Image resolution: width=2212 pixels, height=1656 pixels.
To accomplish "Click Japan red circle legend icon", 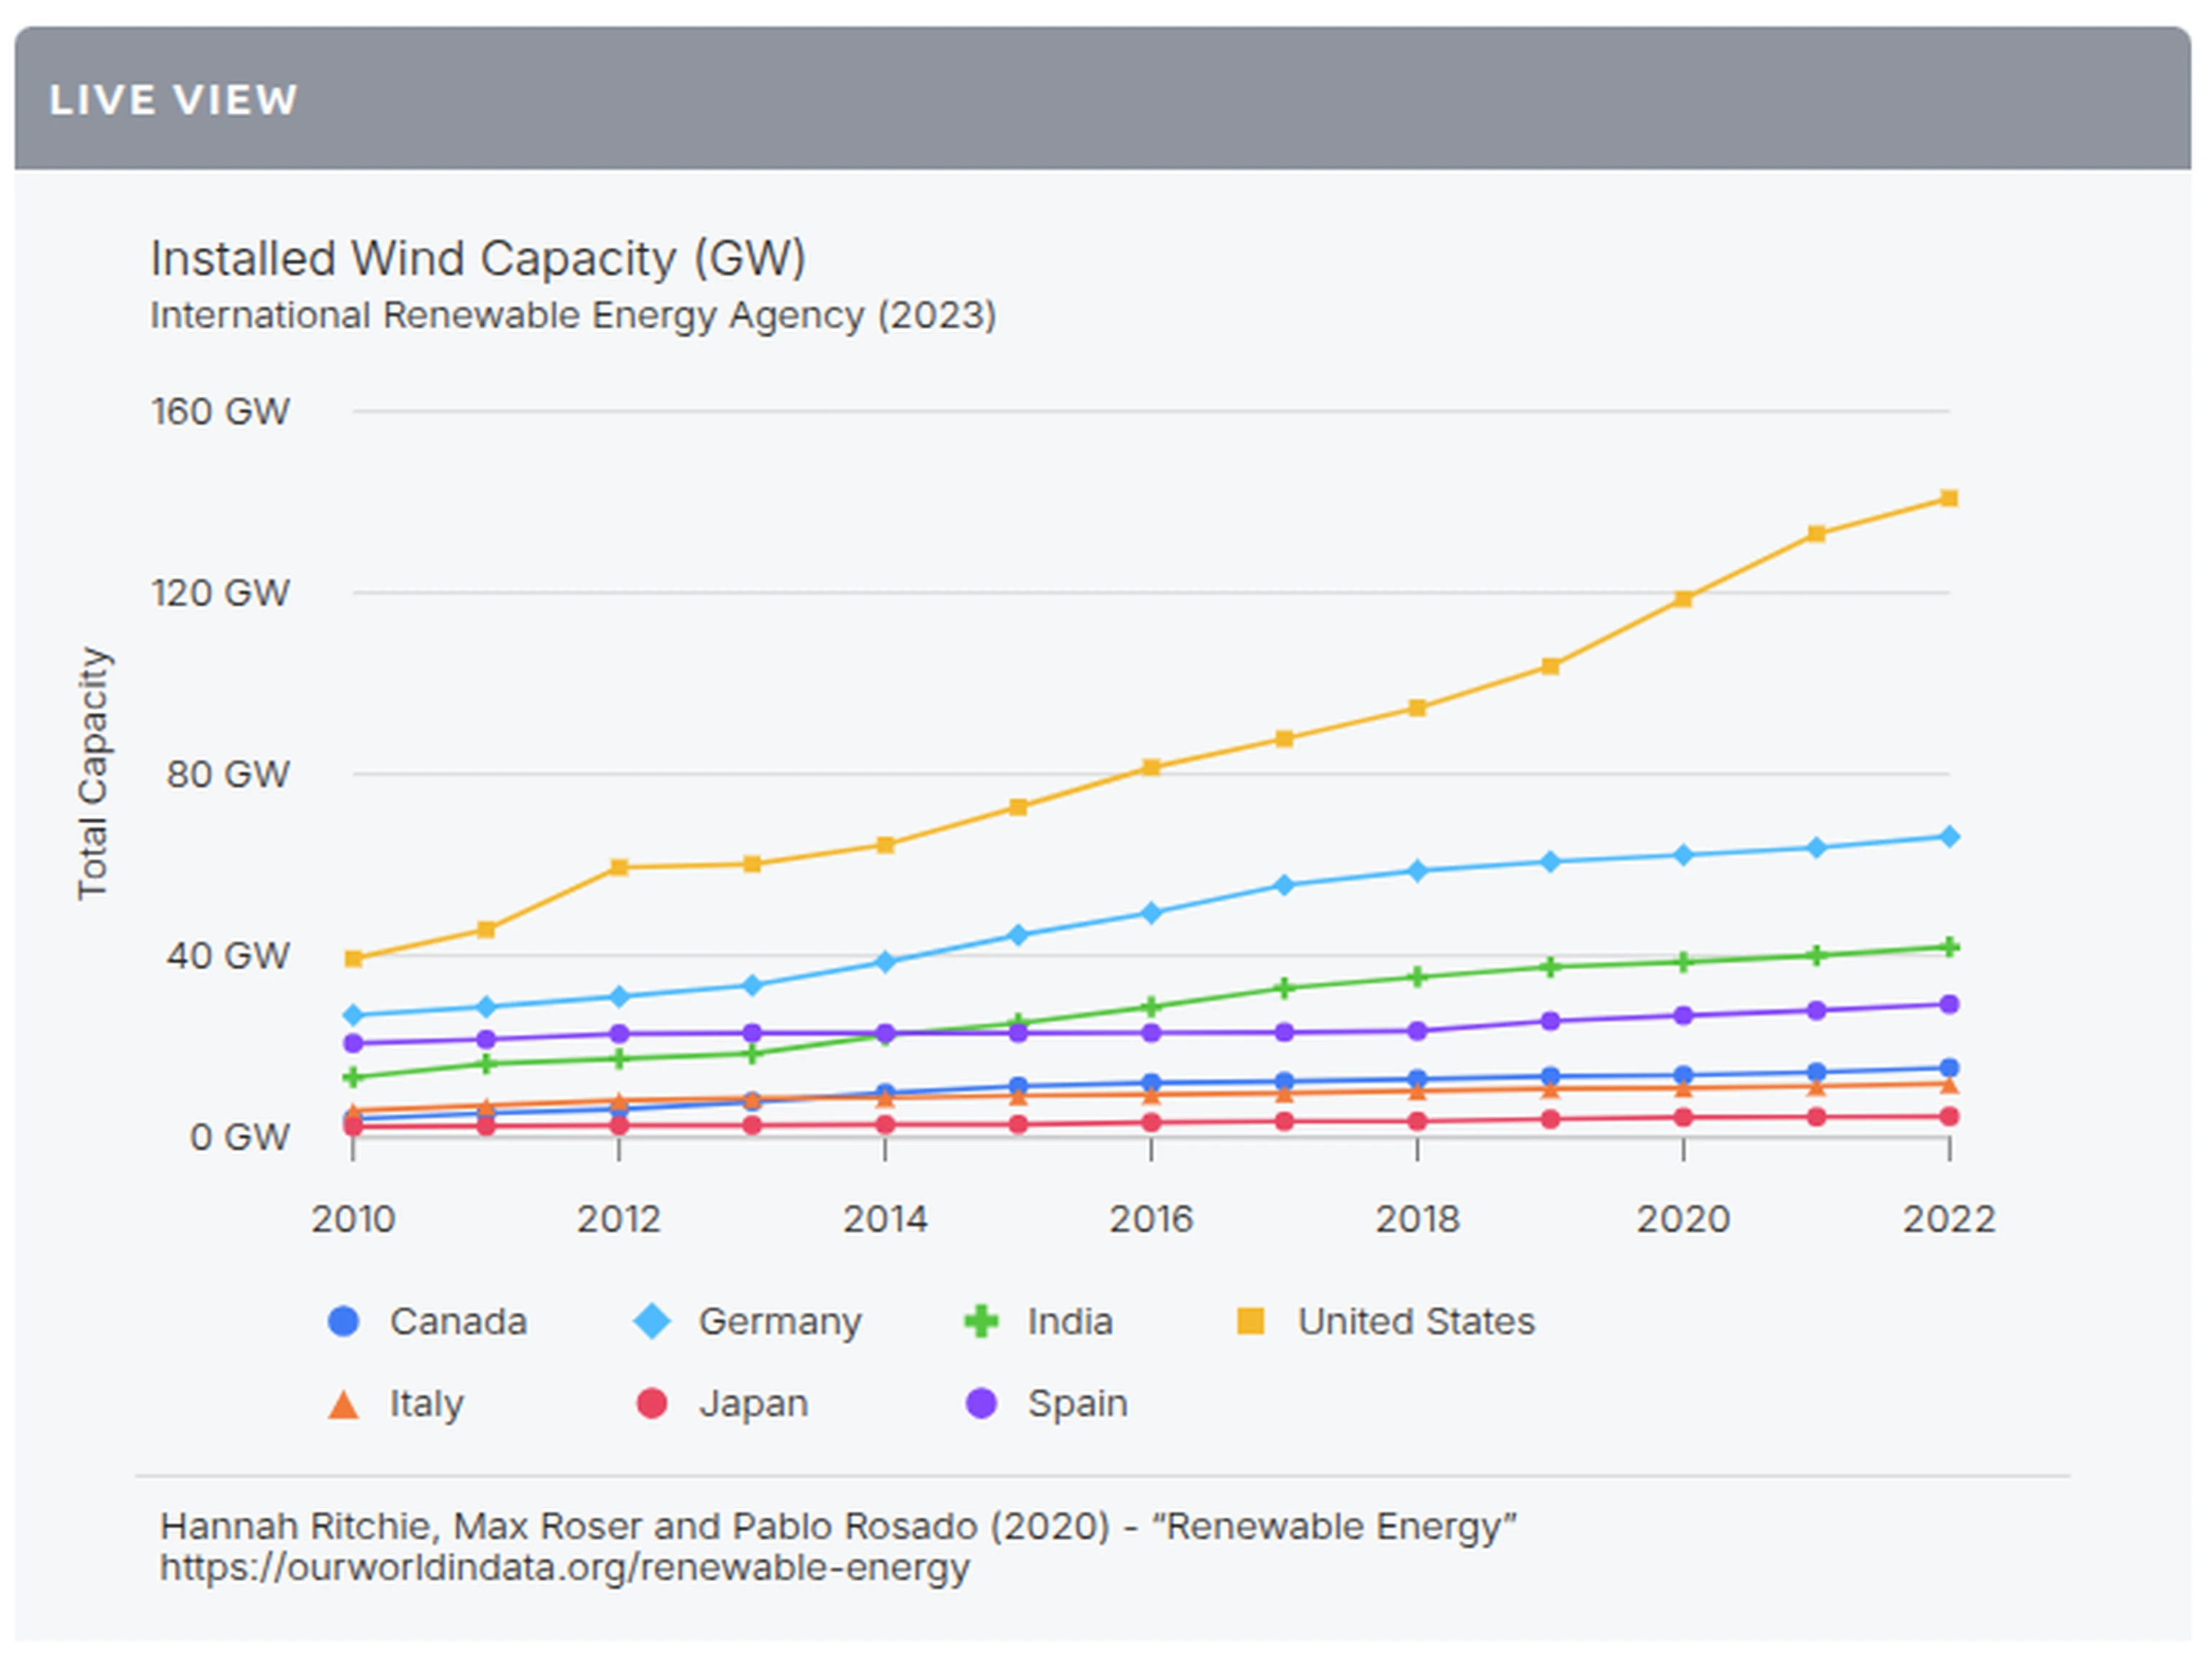I will pyautogui.click(x=652, y=1403).
